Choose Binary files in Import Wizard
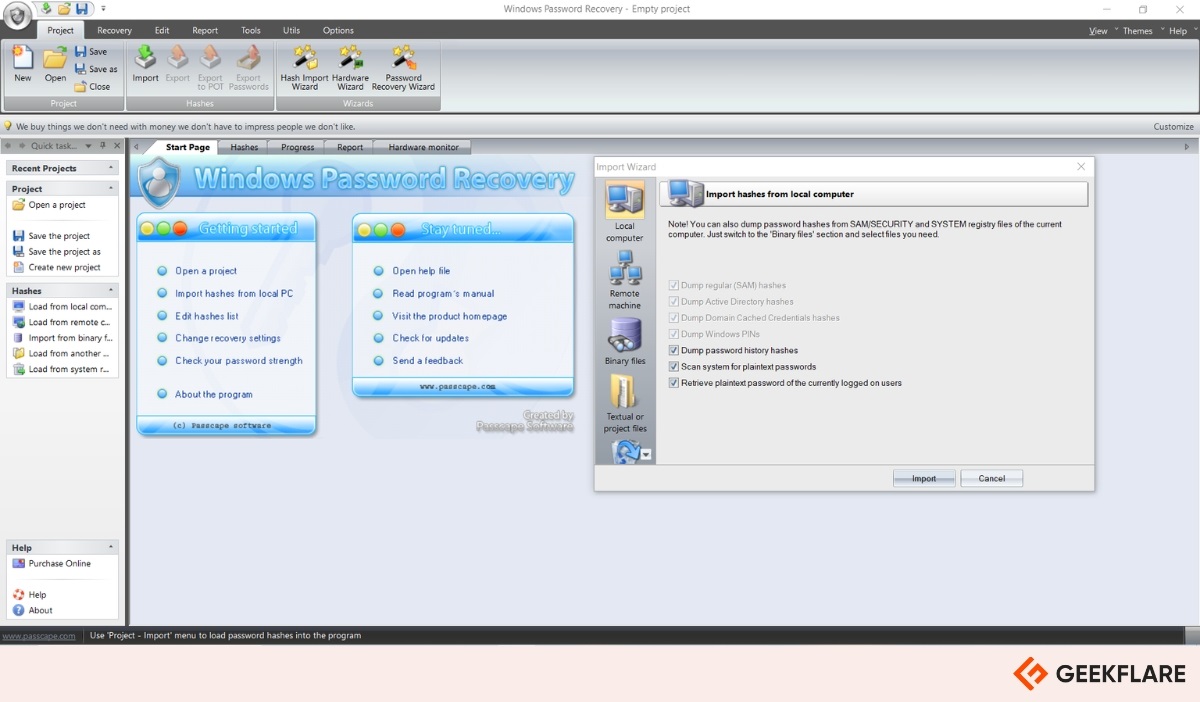Screen dimensions: 1200x702 pos(625,342)
